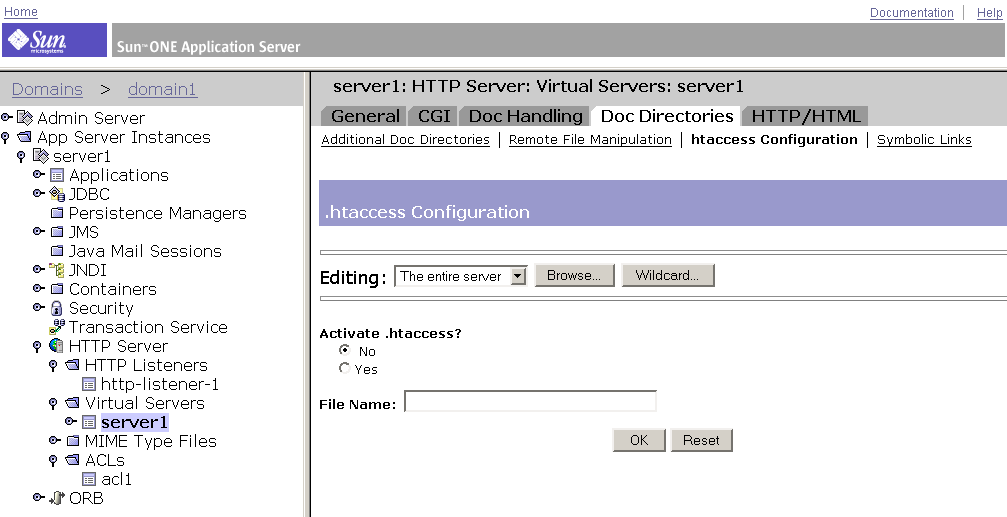1007x517 pixels.
Task: Open the Documentation link
Action: point(911,12)
